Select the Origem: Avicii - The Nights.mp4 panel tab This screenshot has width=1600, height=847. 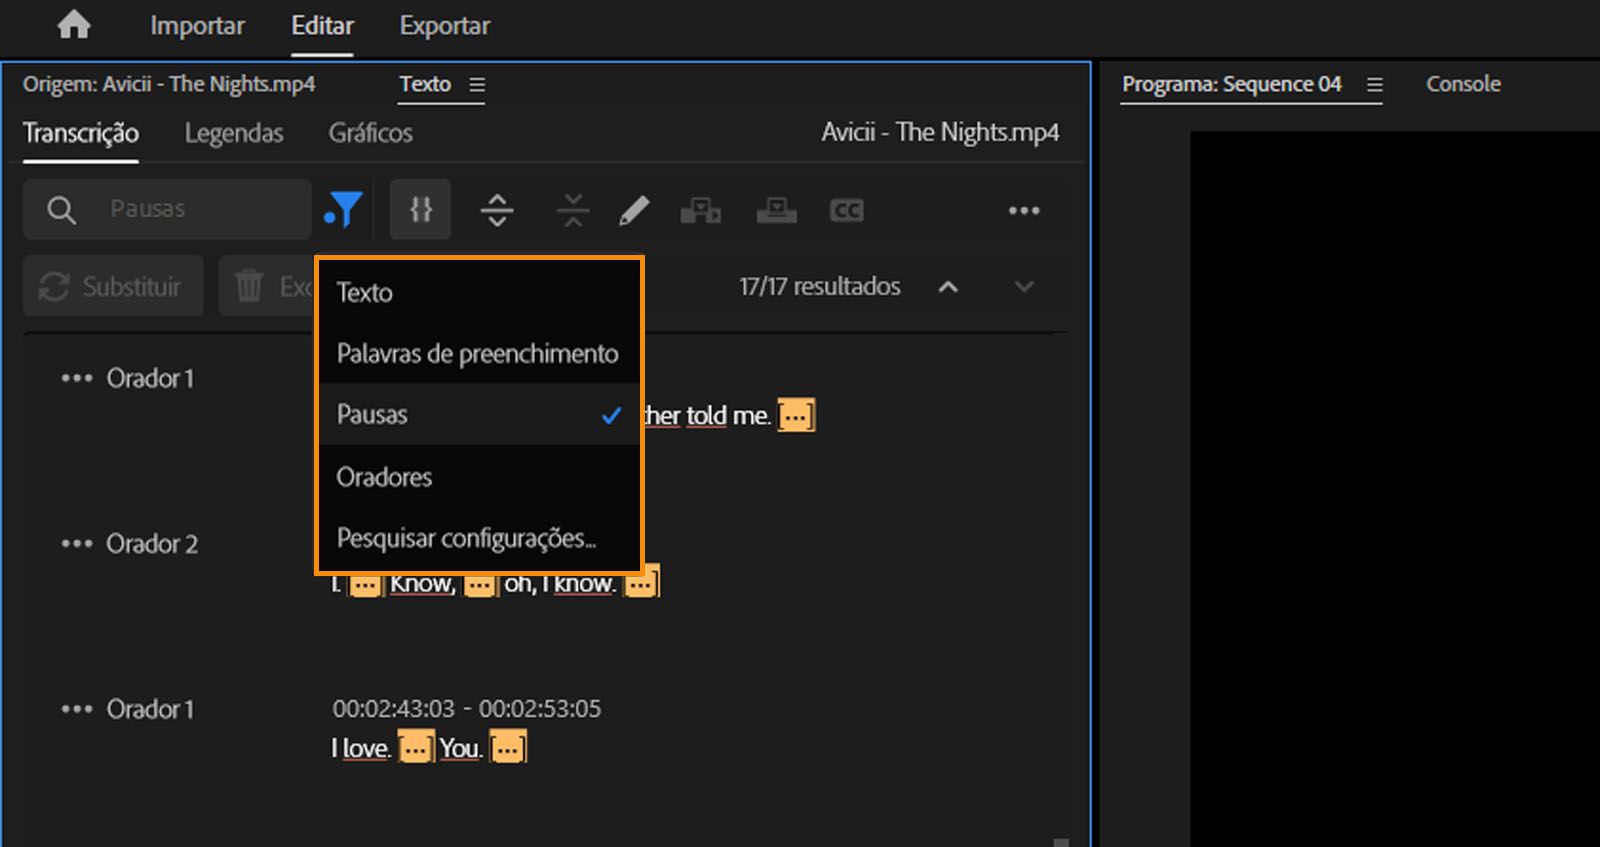click(169, 84)
